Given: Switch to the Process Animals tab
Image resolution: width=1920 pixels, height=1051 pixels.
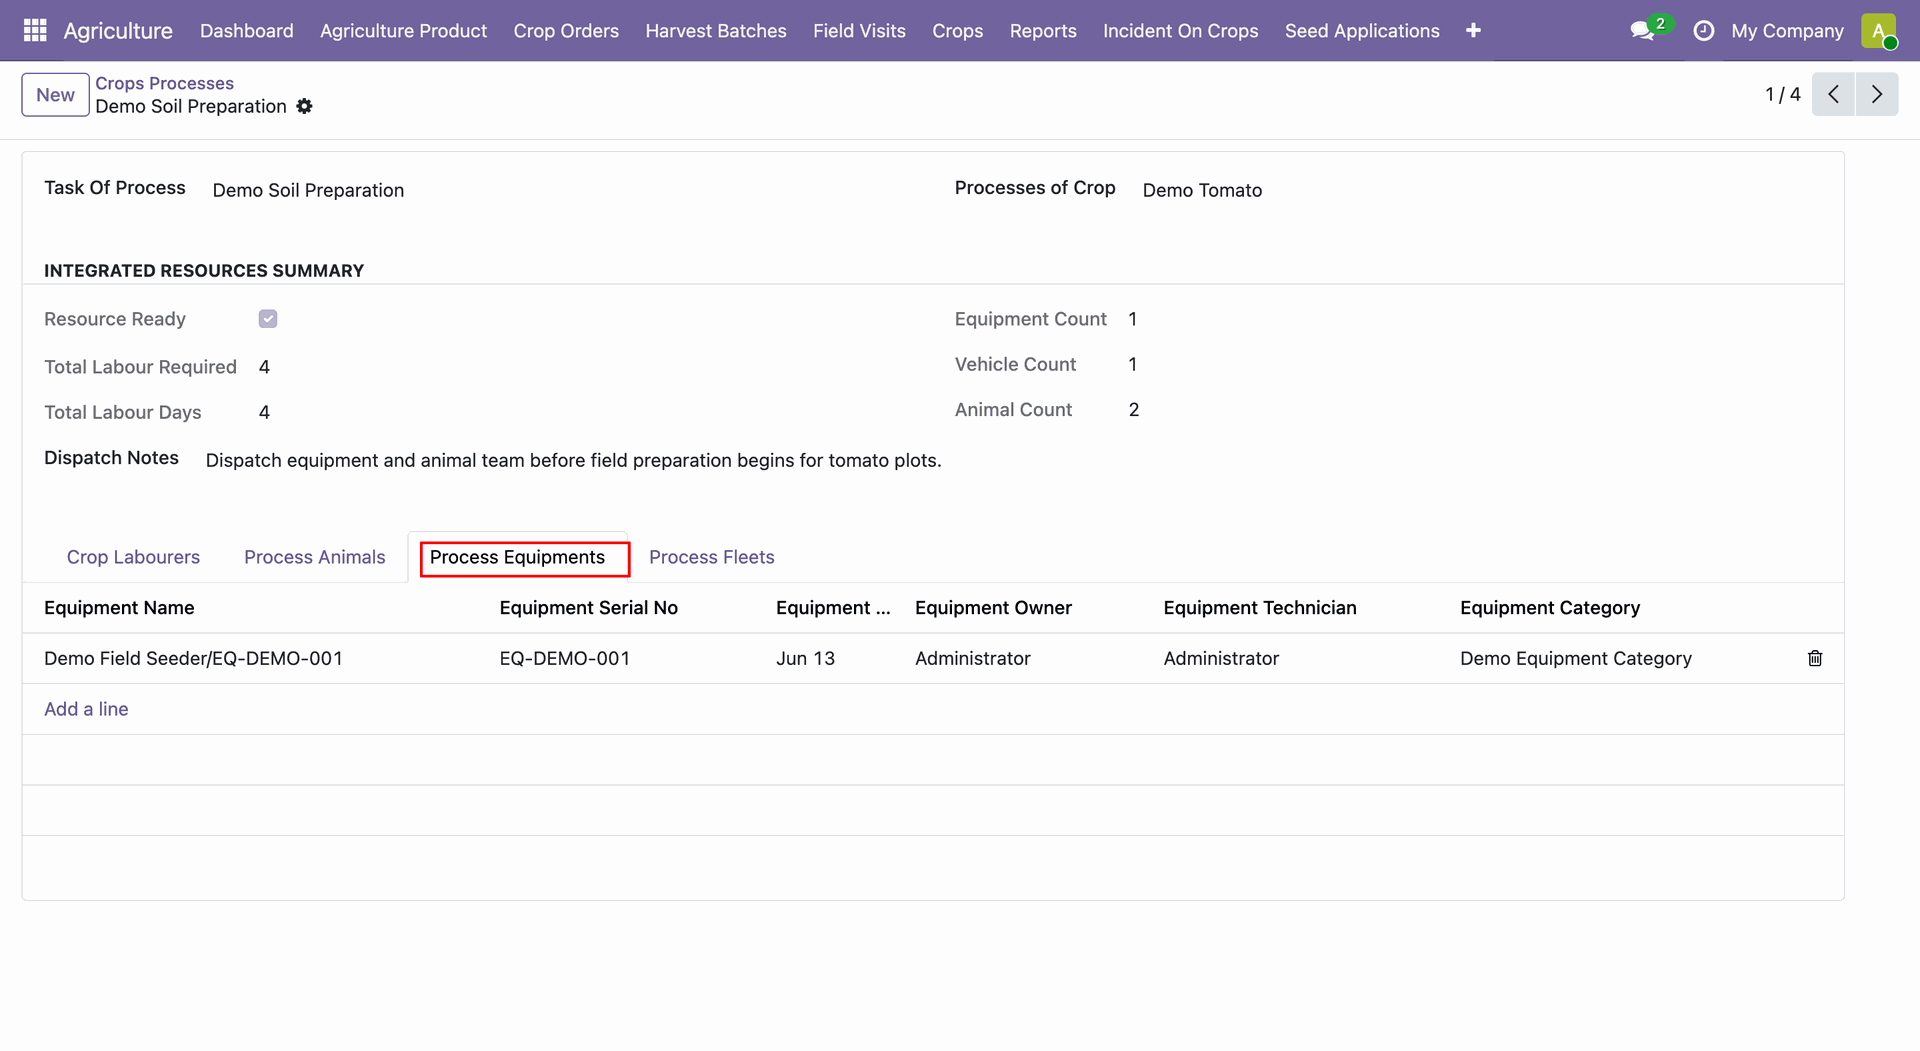Looking at the screenshot, I should pos(315,557).
